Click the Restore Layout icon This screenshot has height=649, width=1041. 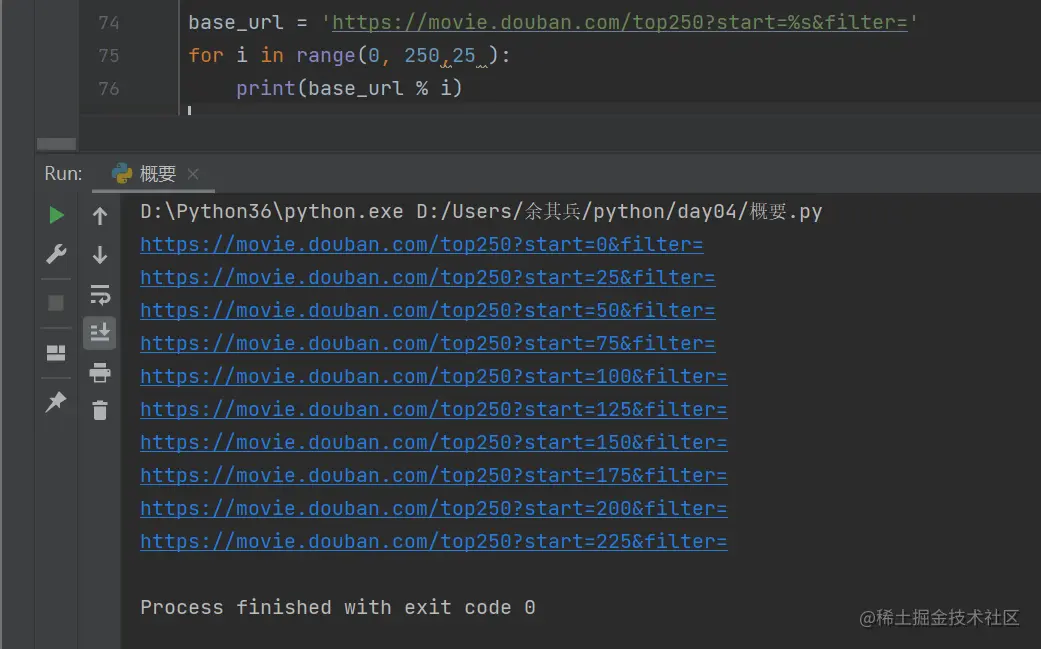click(x=56, y=352)
